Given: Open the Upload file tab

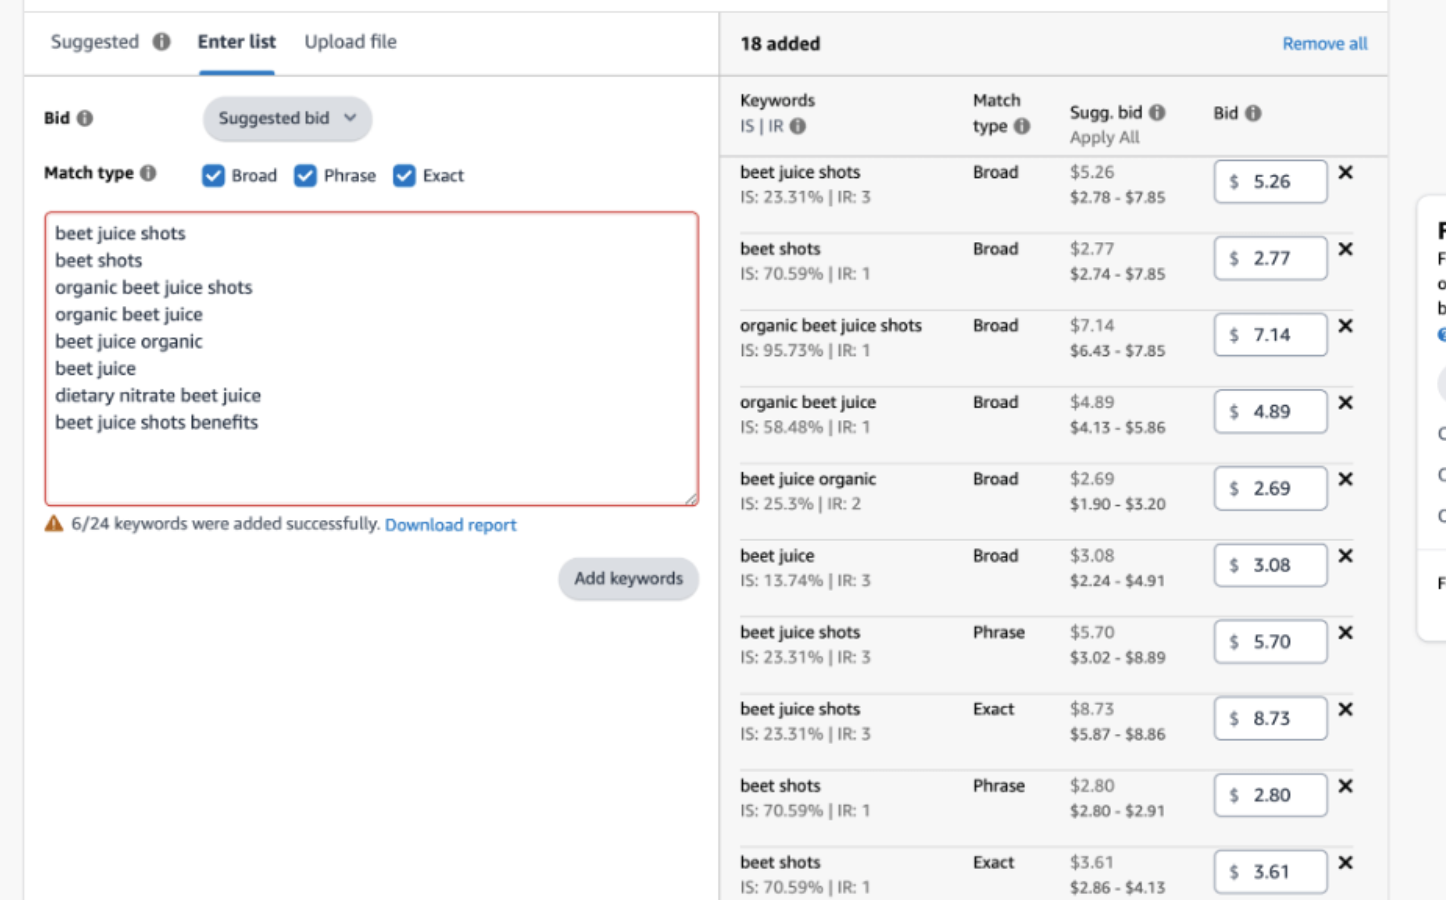Looking at the screenshot, I should (x=350, y=42).
